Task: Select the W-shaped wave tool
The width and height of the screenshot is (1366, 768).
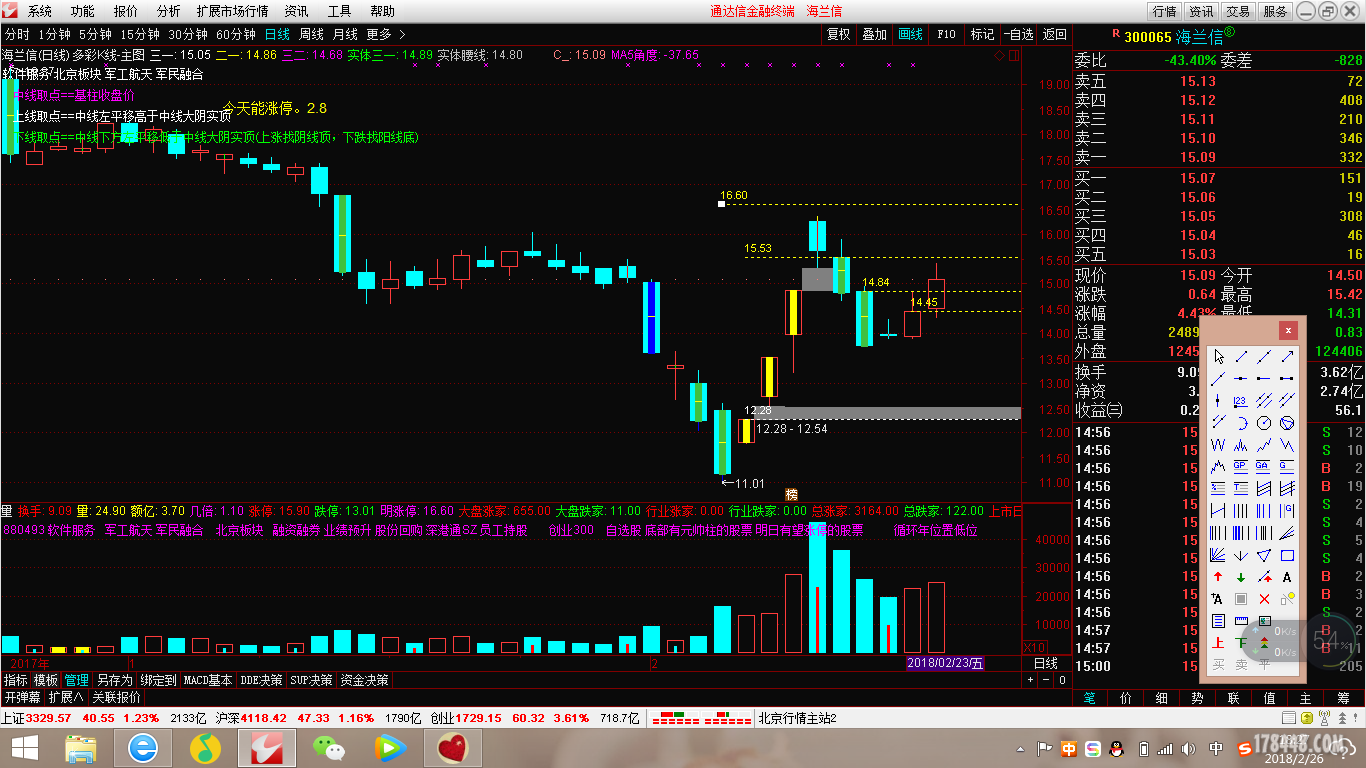Action: (x=1218, y=445)
